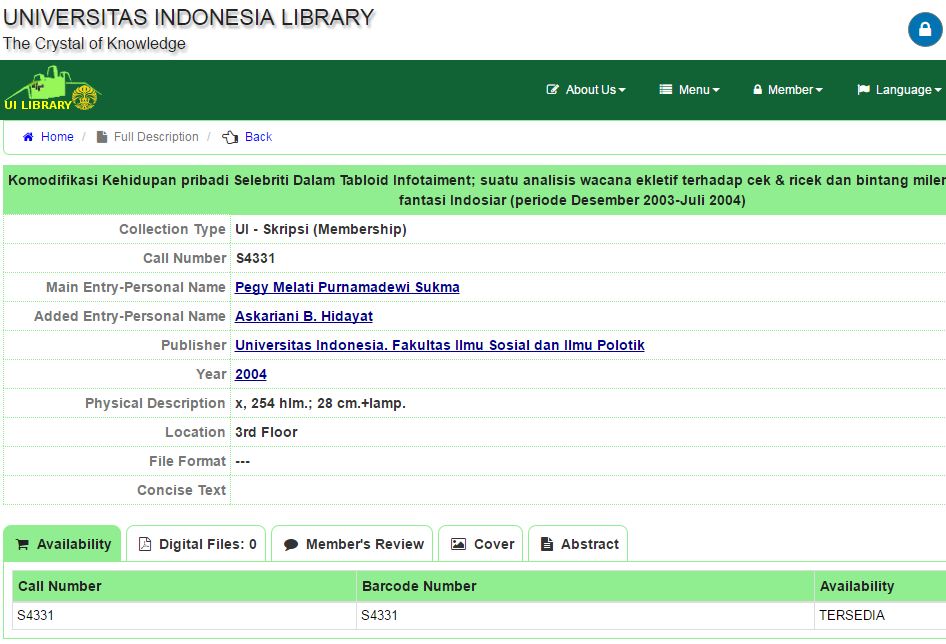946x644 pixels.
Task: Open the Menu dropdown in navbar
Action: 690,90
